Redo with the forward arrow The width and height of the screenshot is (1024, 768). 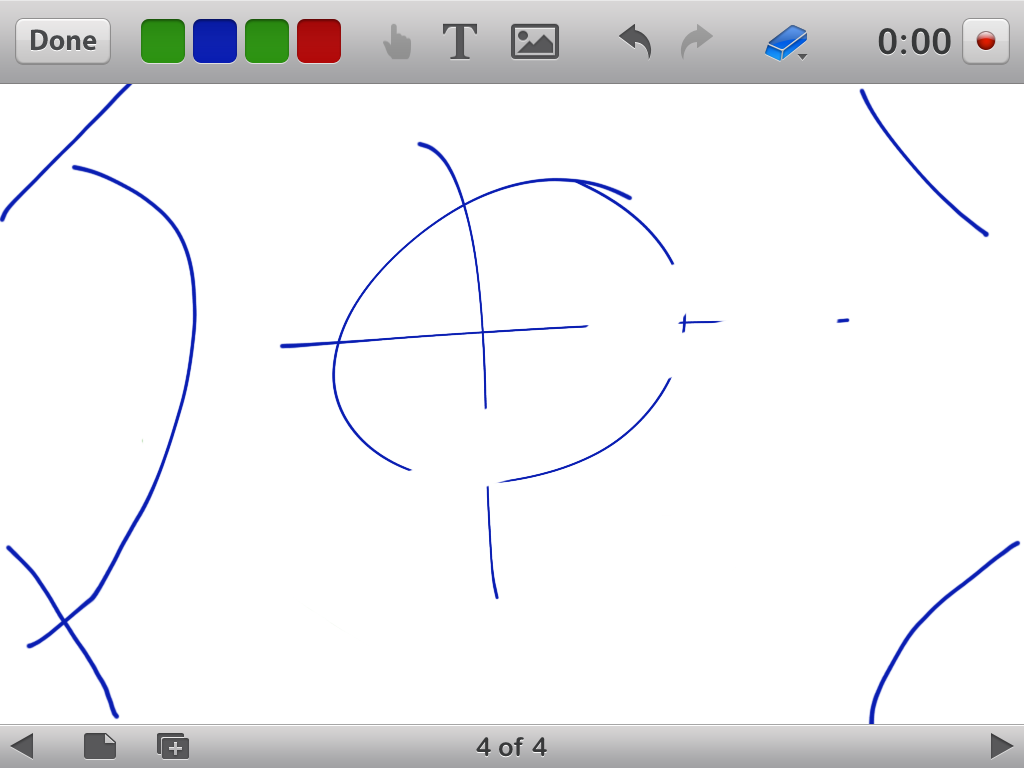[x=696, y=41]
